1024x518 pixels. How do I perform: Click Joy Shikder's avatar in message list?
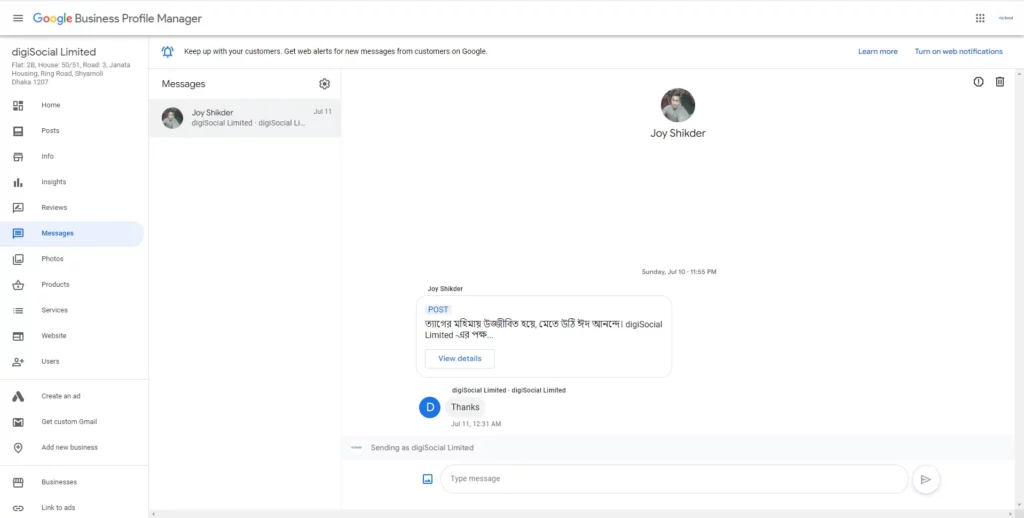[172, 118]
